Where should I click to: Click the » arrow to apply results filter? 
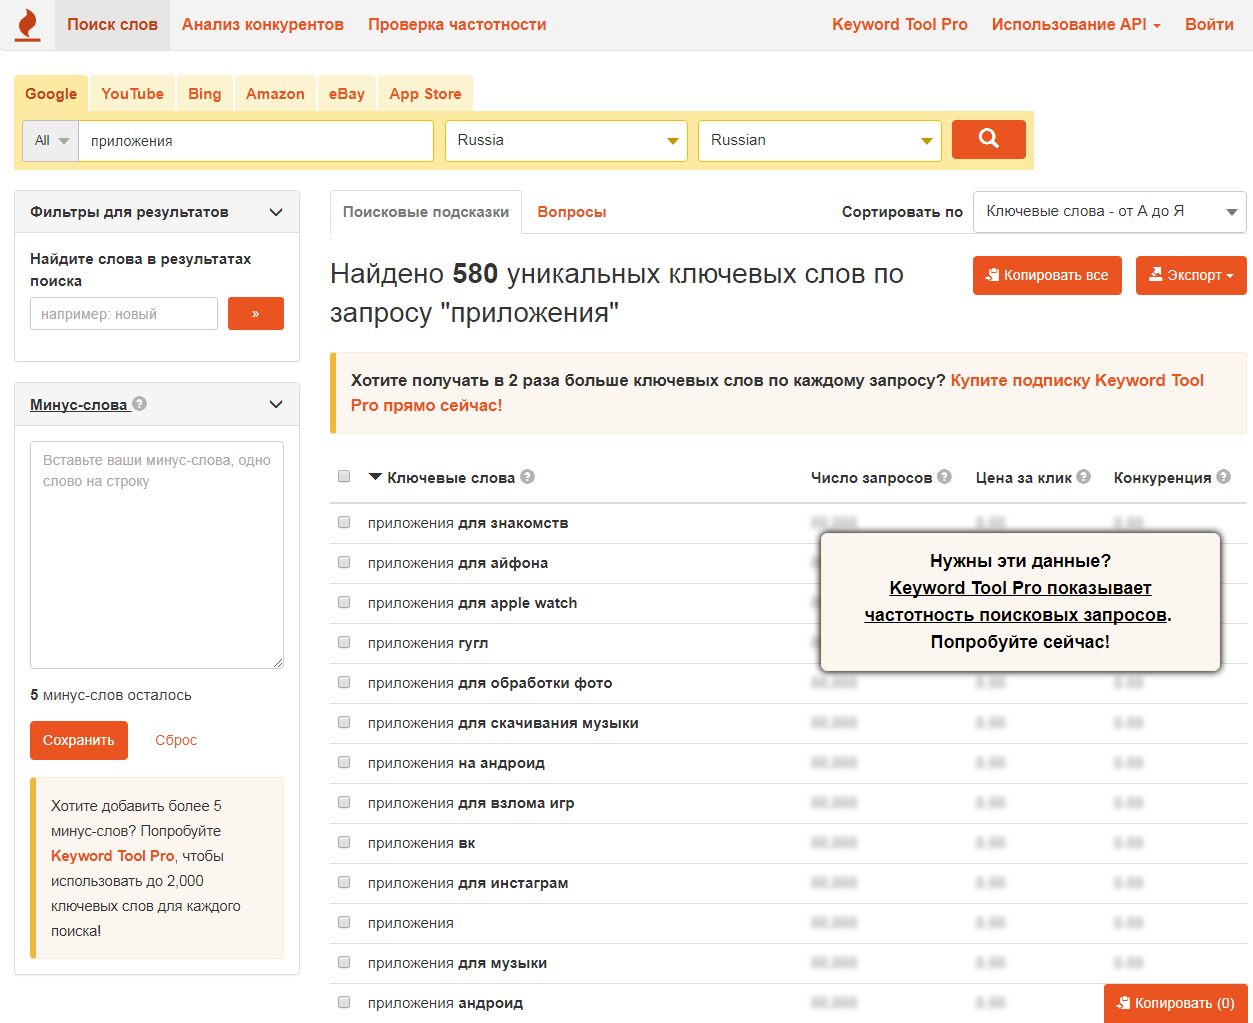coord(255,313)
